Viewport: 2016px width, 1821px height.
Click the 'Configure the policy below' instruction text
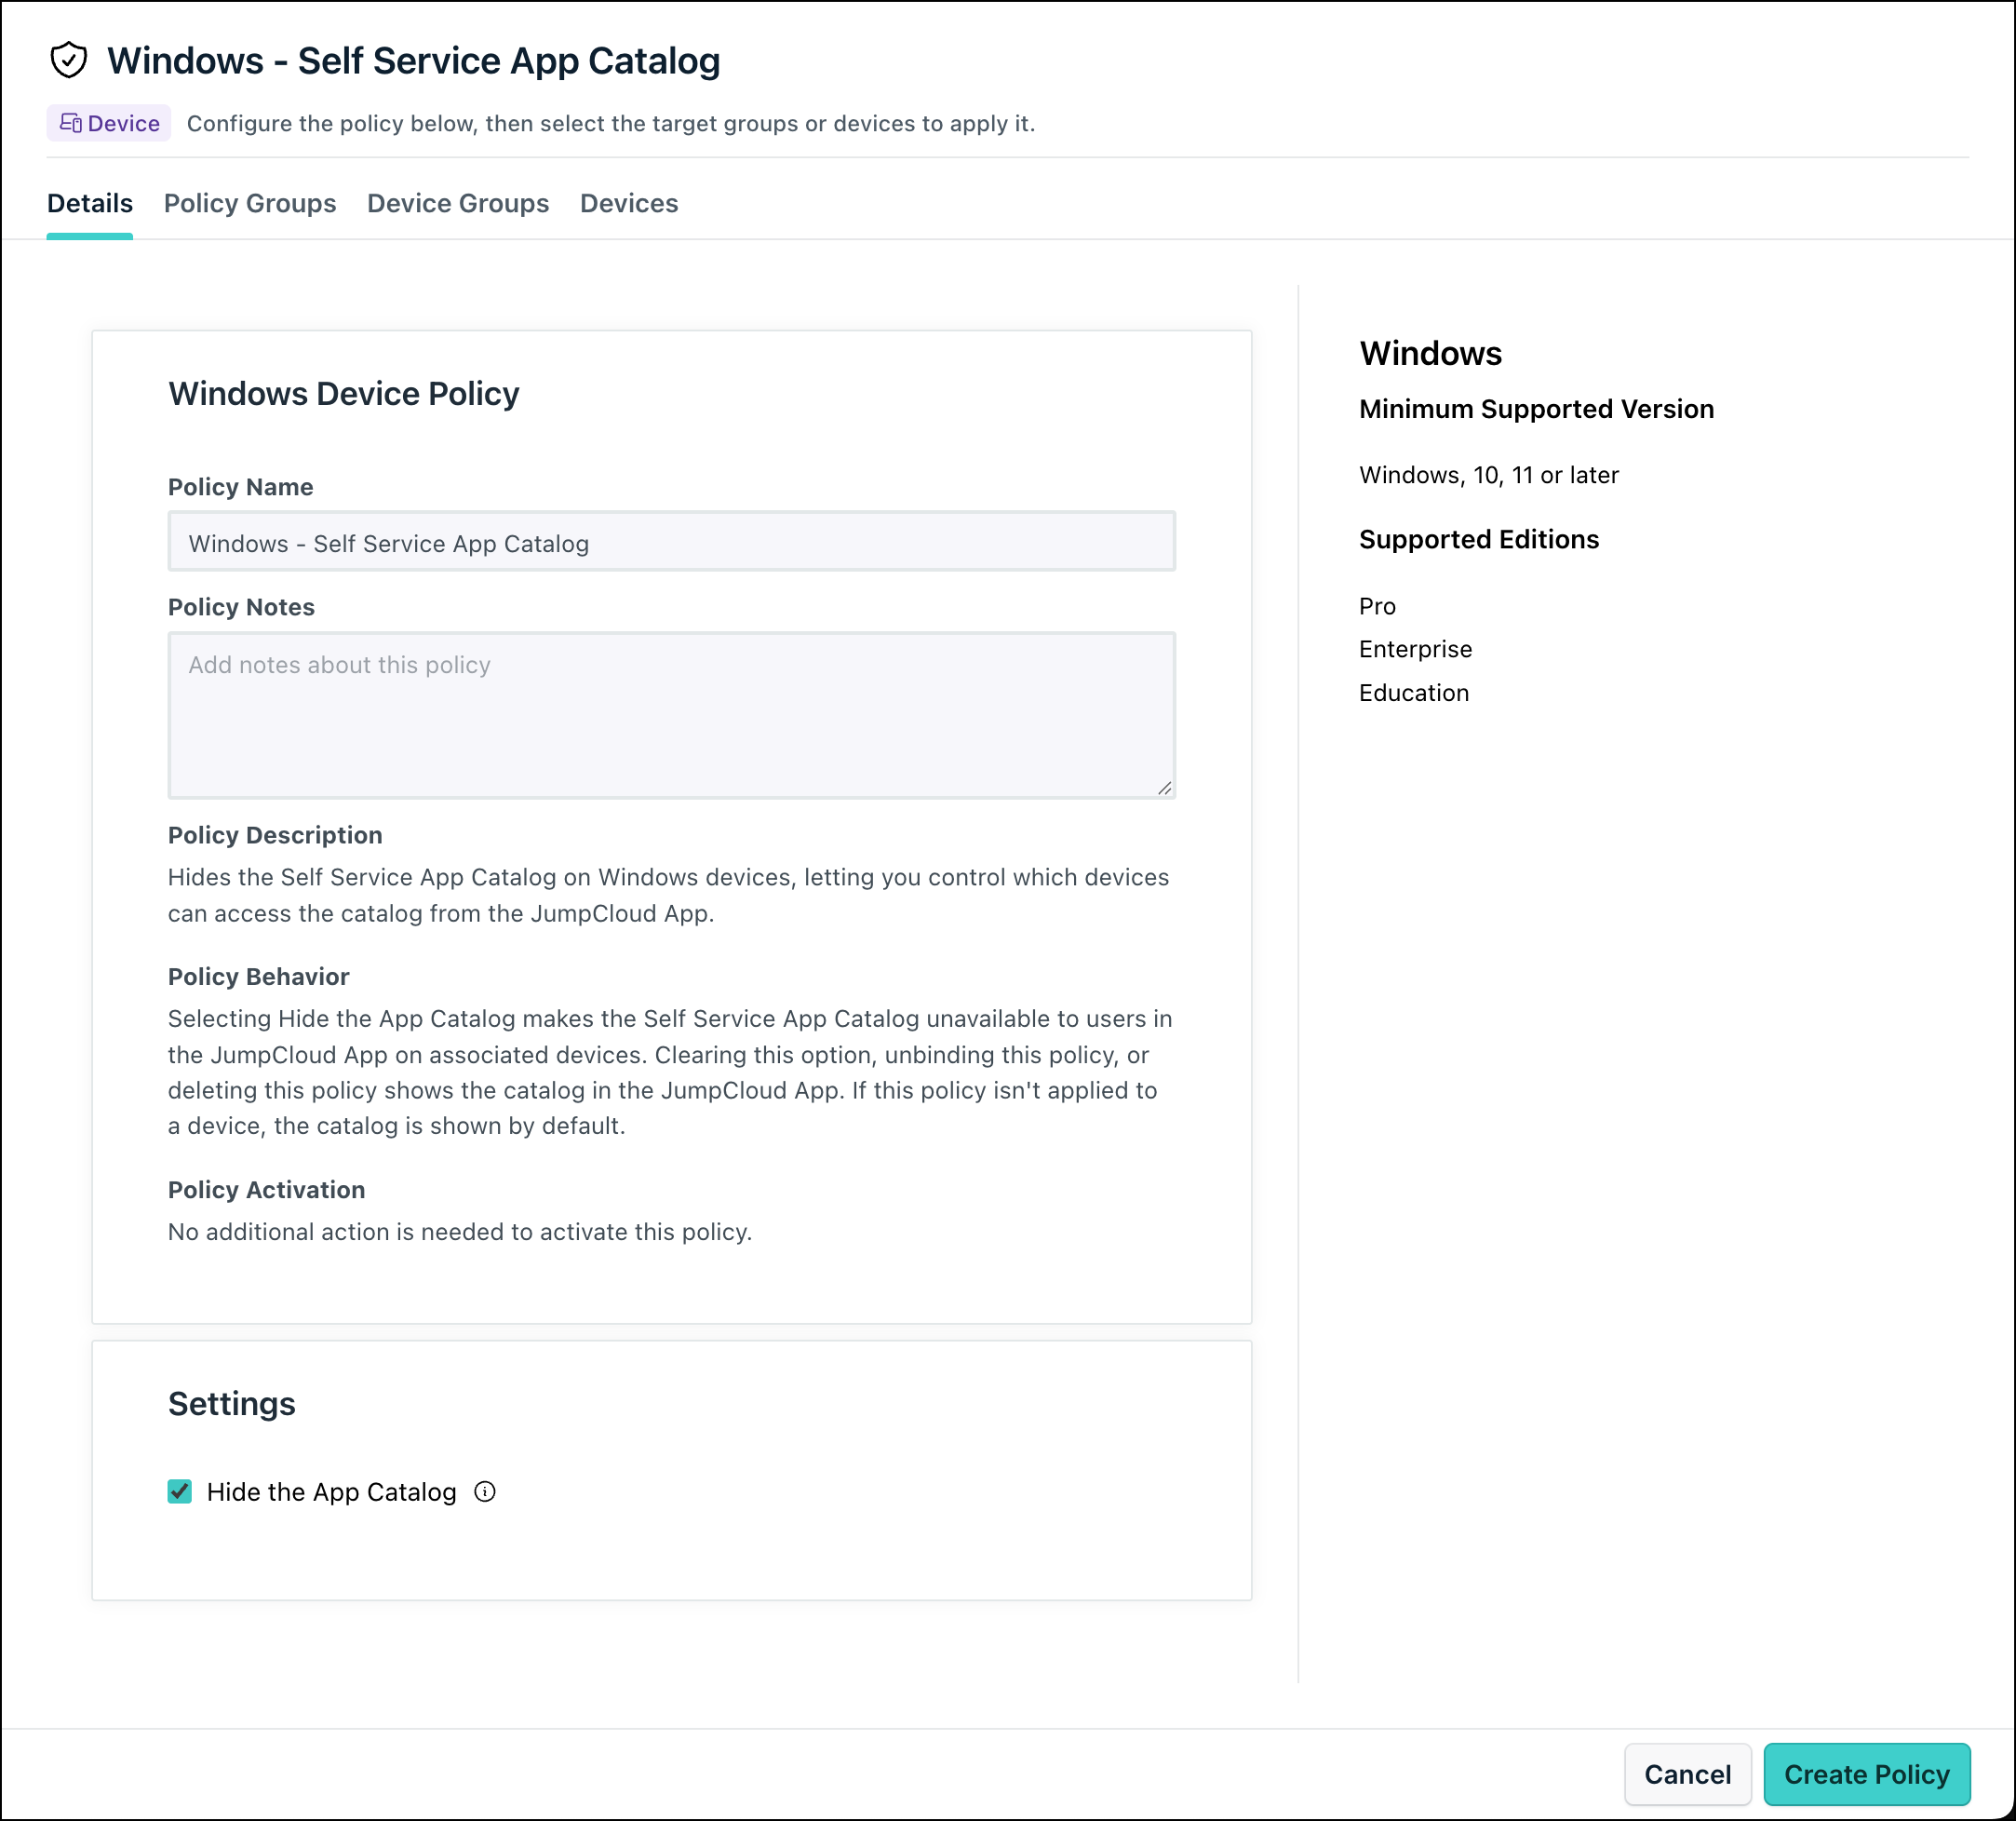pos(611,123)
